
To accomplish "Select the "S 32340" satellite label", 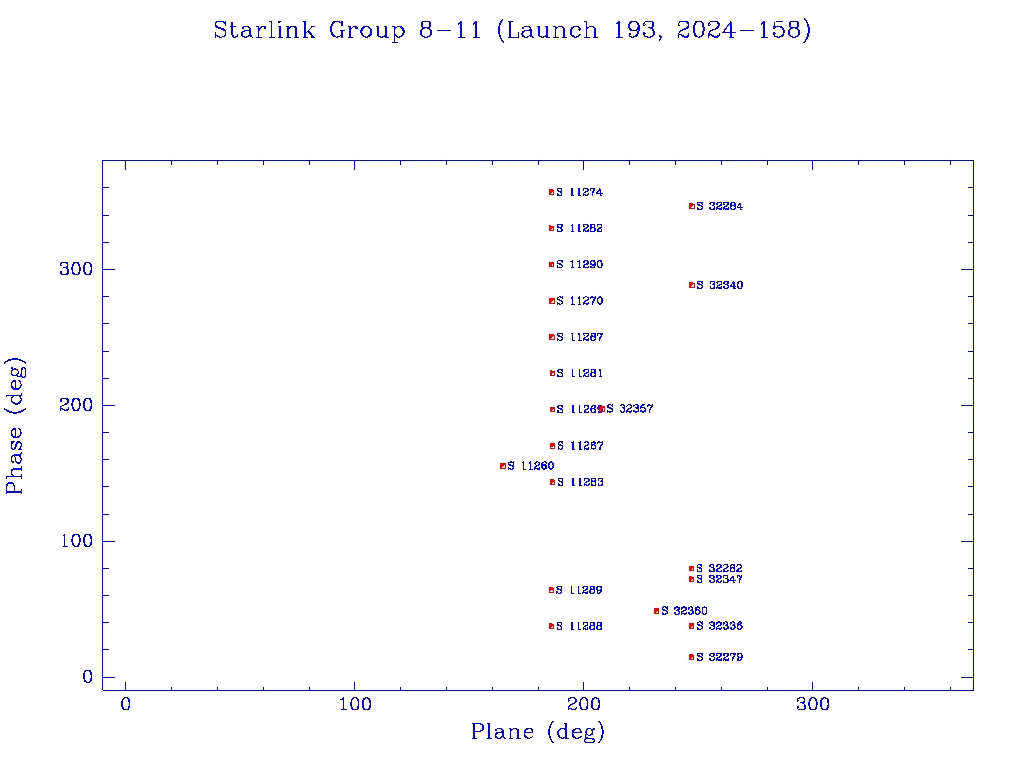I will pyautogui.click(x=719, y=285).
